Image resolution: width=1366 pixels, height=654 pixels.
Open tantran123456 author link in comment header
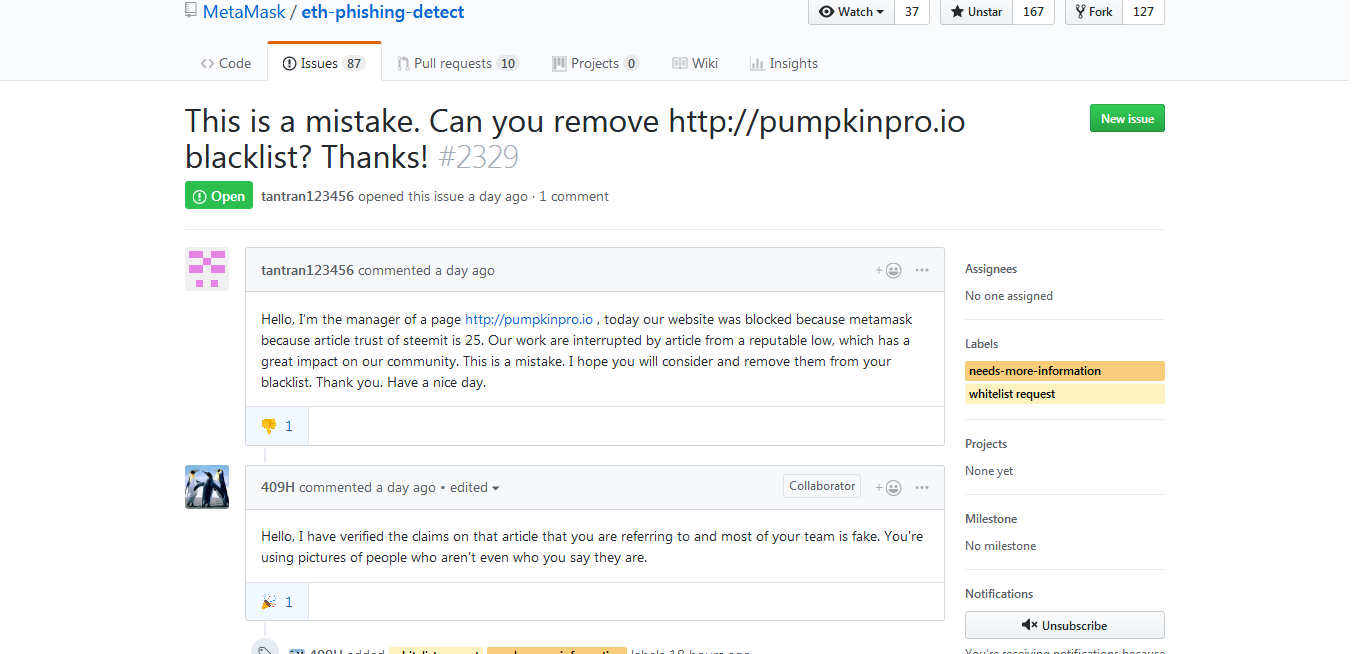307,270
